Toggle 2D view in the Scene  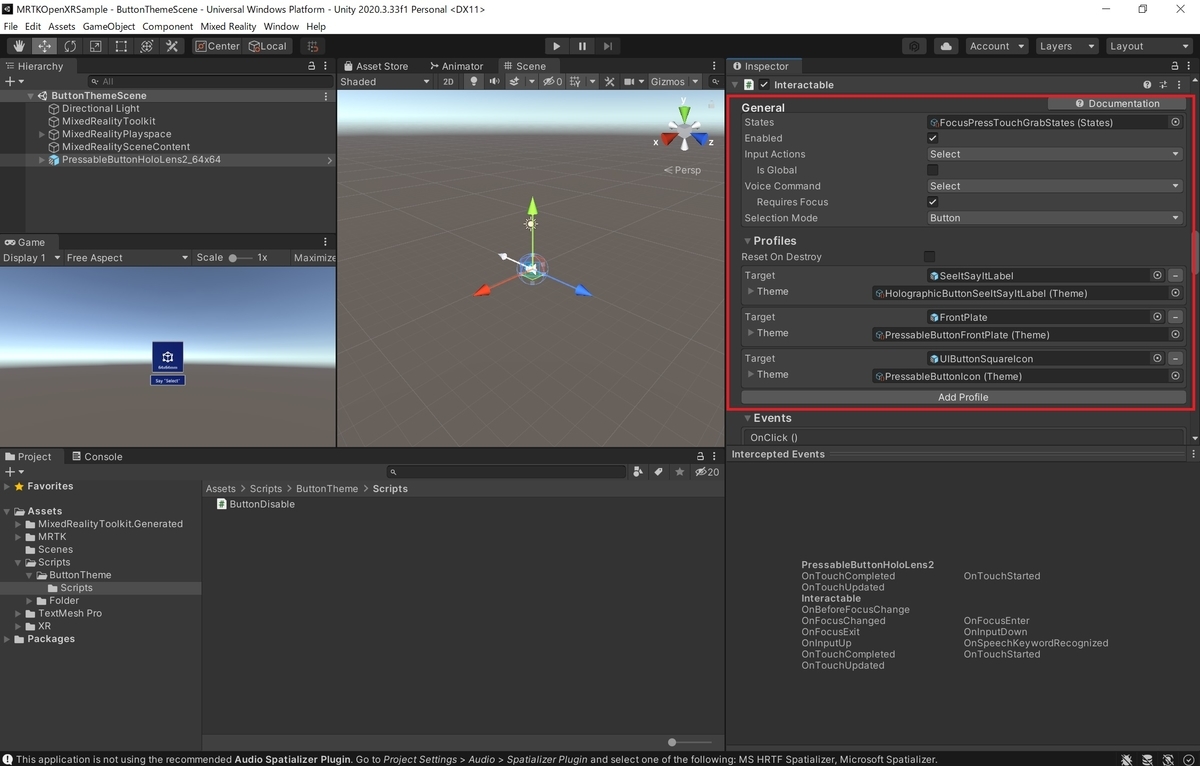point(449,82)
